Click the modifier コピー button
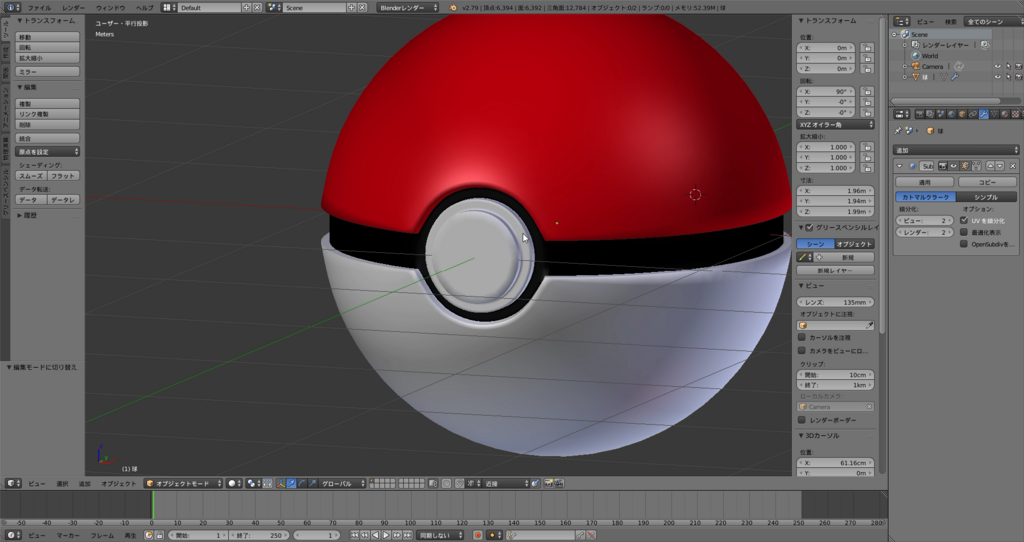 987,182
